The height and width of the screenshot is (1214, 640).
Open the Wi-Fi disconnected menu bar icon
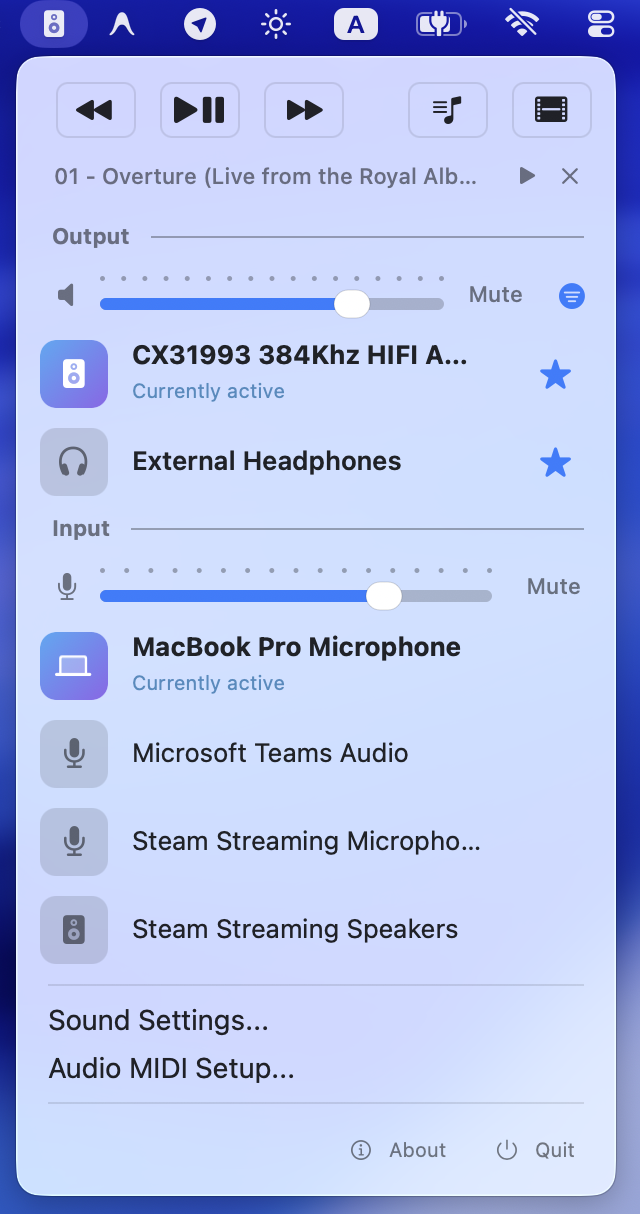coord(522,23)
